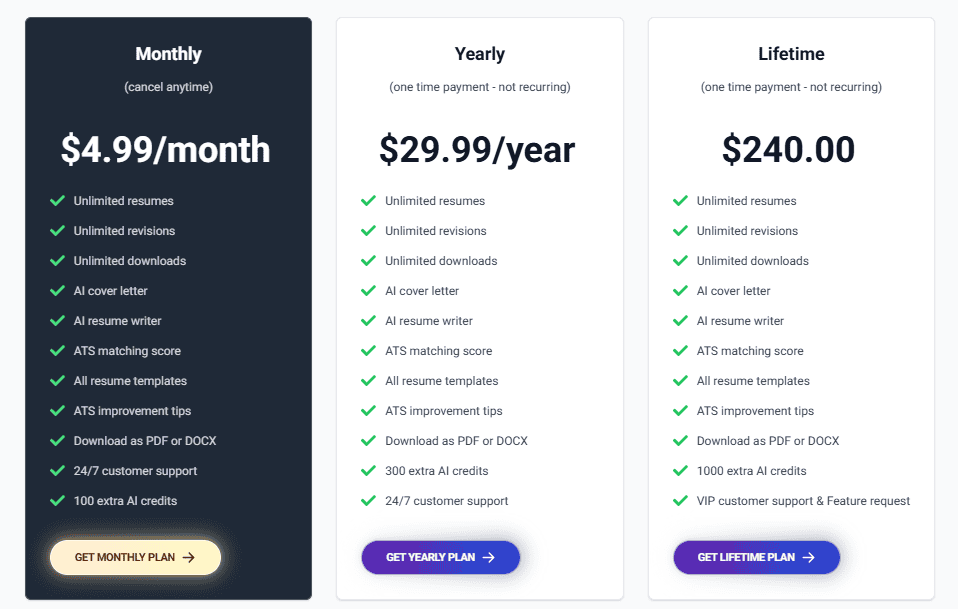Click the checkmark beside Unlimited resumes in Monthly plan
The height and width of the screenshot is (609, 958).
pos(58,200)
